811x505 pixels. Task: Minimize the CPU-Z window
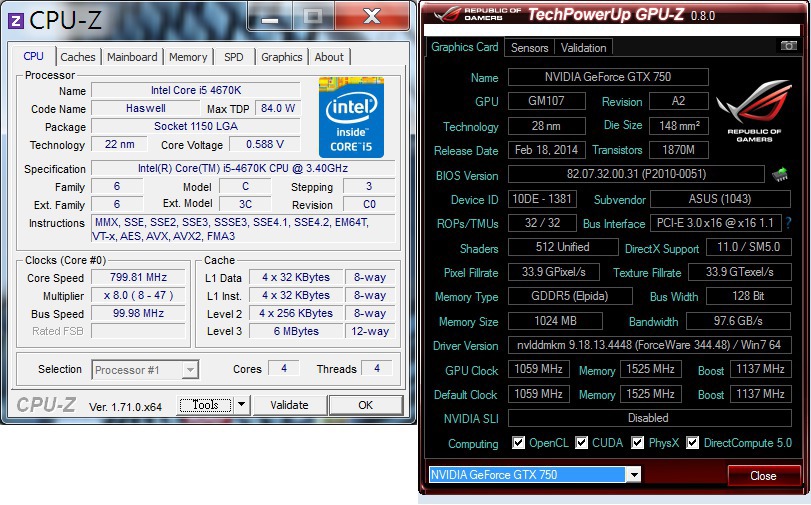pos(270,17)
